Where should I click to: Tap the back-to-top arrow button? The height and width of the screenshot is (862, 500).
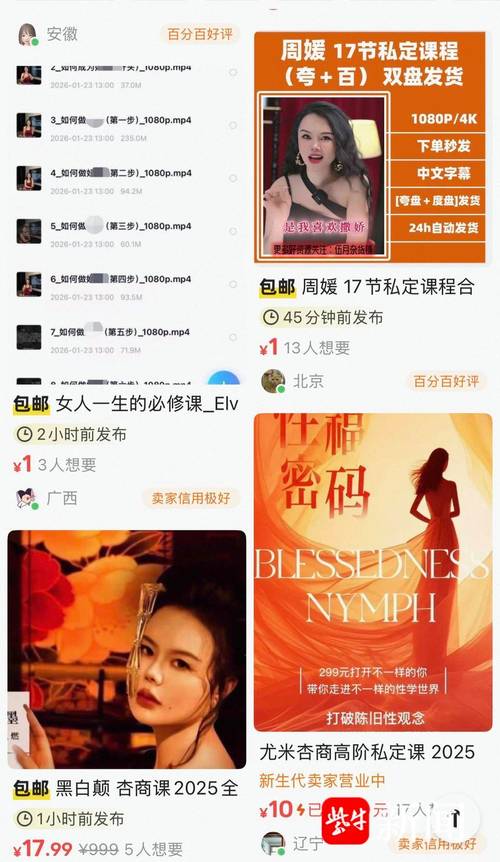click(455, 819)
